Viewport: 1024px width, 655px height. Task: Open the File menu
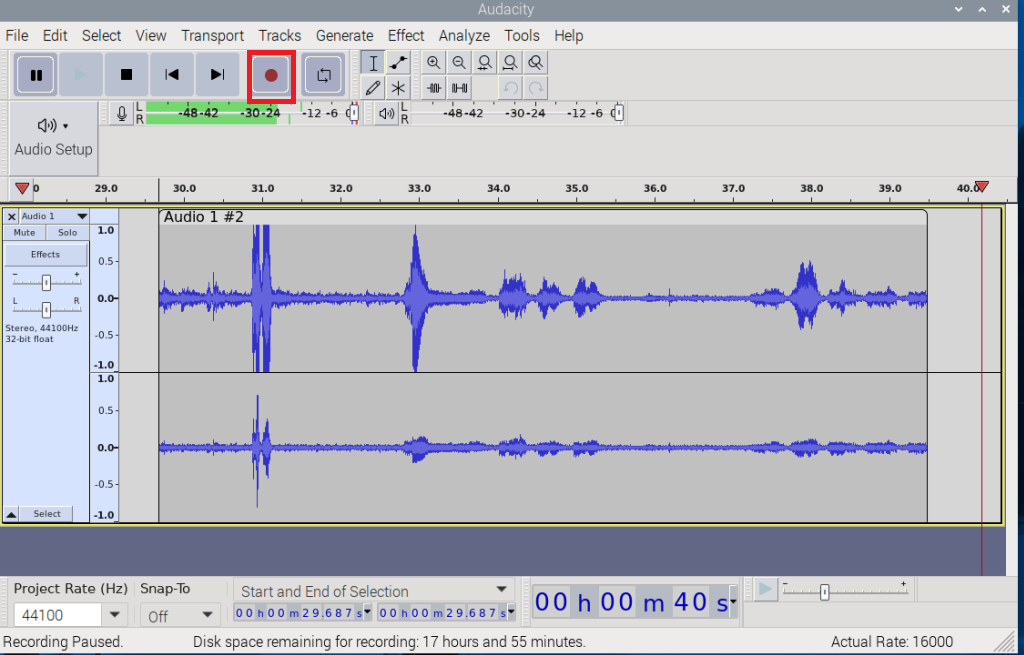[16, 36]
